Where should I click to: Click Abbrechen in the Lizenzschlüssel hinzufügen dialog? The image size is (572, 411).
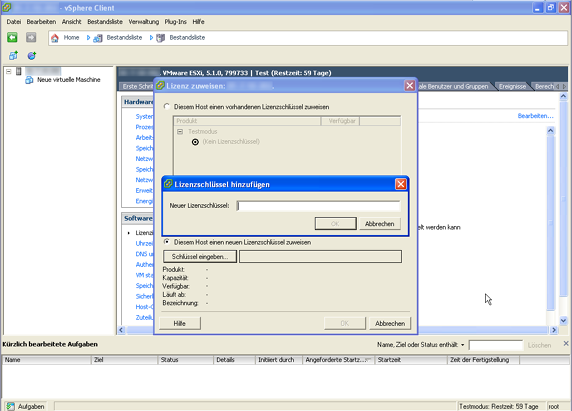[x=380, y=224]
